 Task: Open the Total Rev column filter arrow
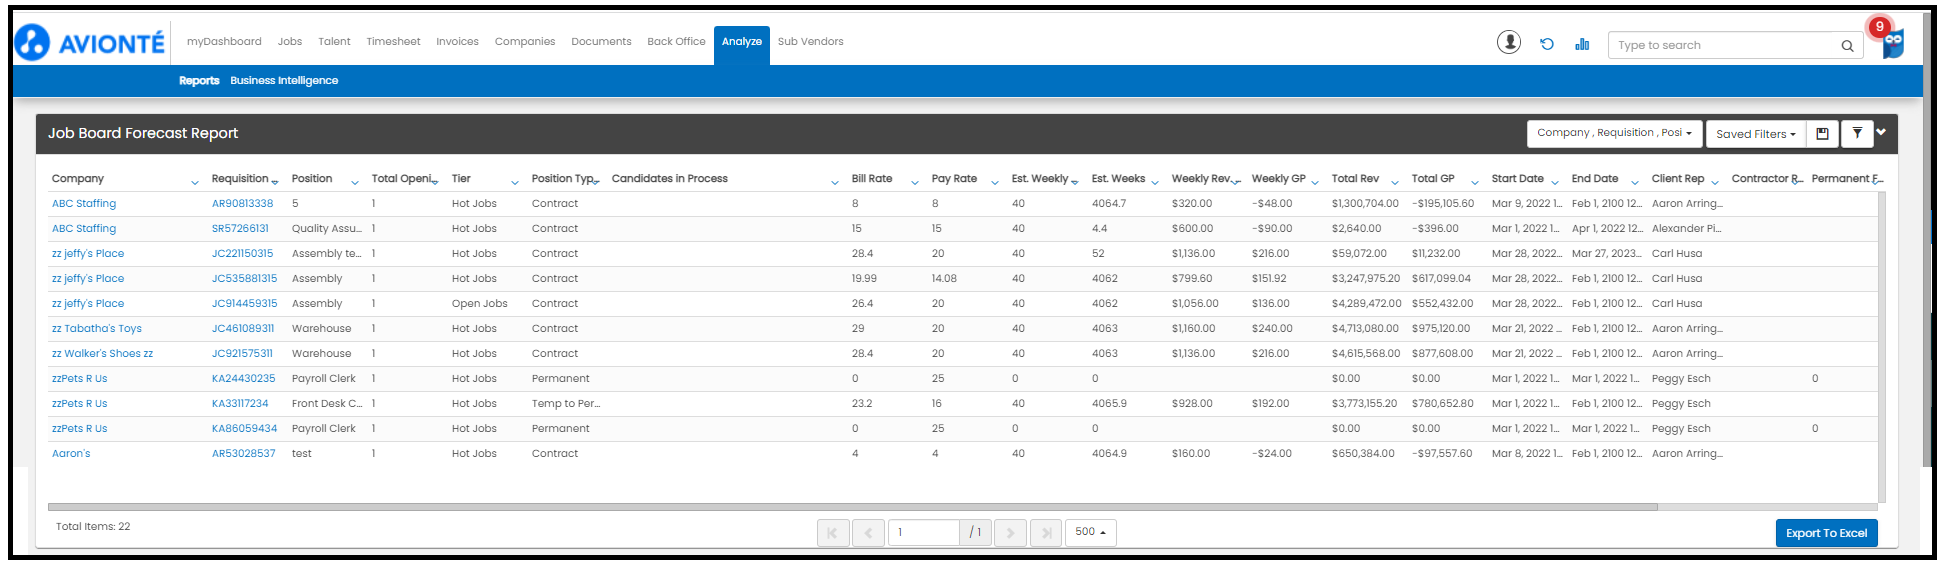tap(1395, 182)
